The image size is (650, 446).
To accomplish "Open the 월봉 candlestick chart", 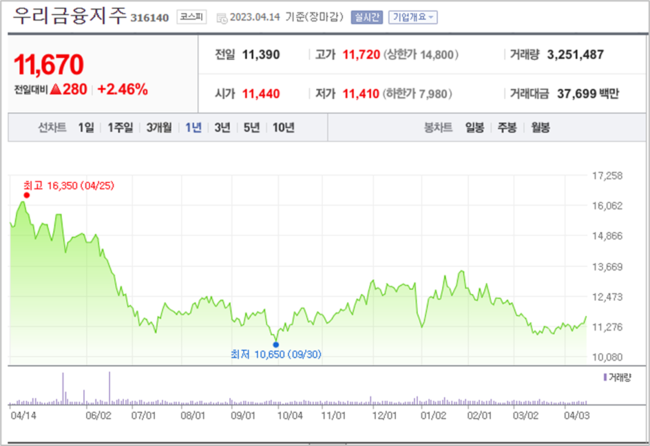I will pos(541,128).
